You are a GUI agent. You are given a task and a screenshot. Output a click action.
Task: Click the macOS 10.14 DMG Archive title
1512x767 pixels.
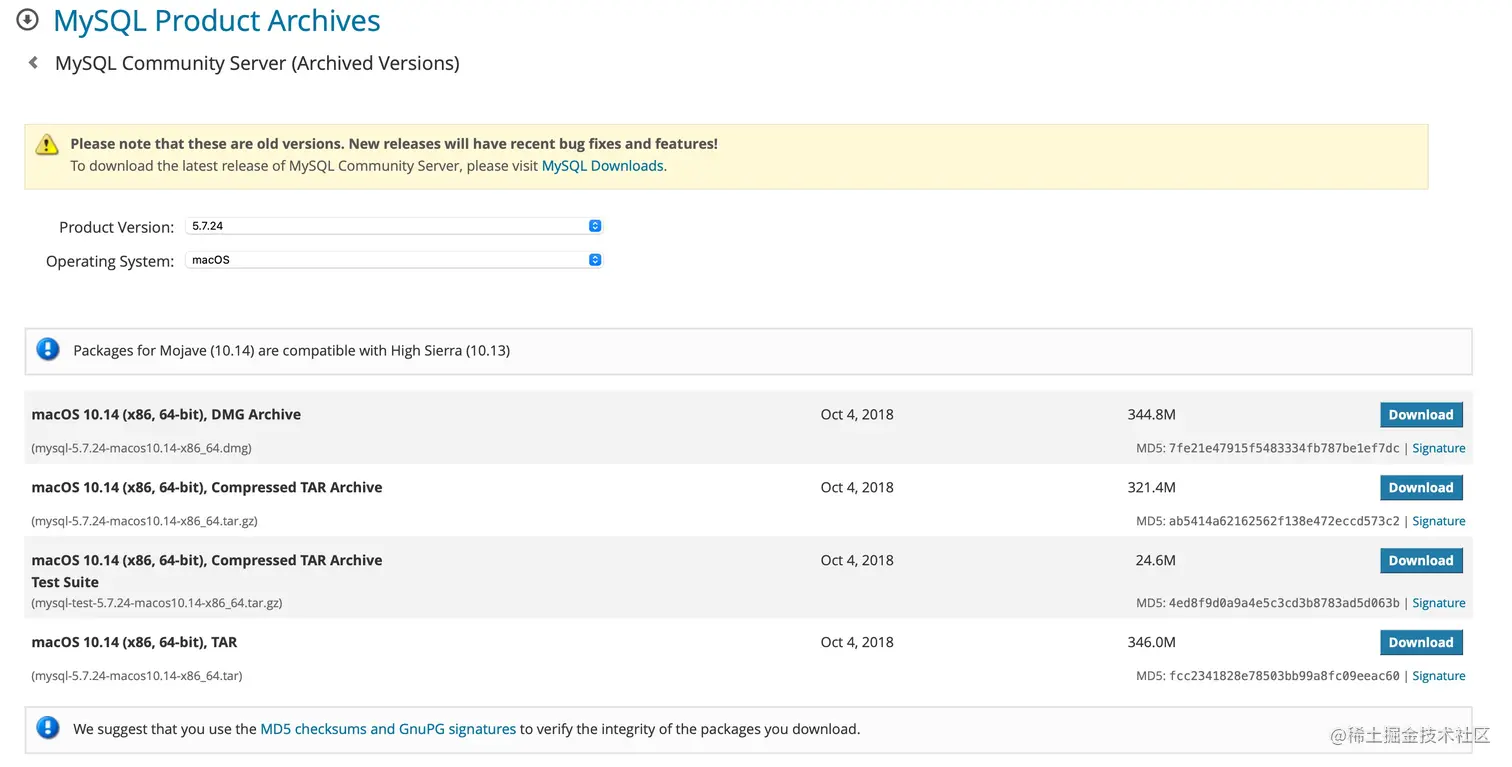(166, 414)
